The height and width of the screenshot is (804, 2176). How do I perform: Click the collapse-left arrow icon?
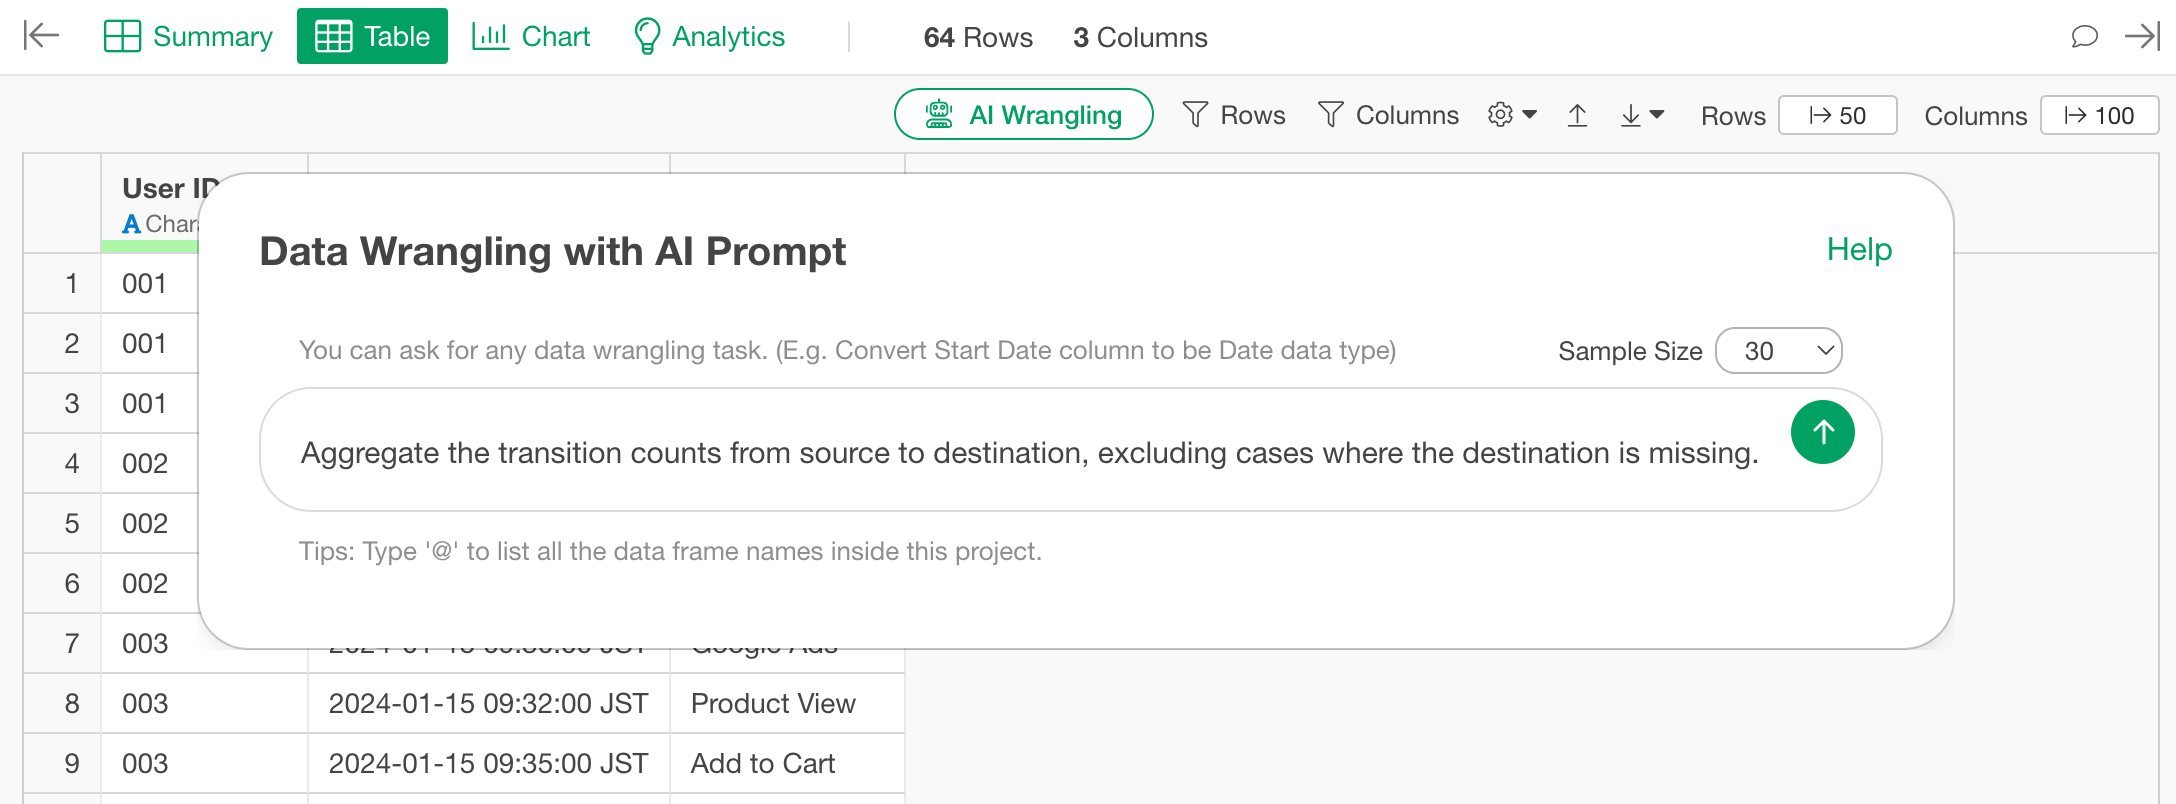[41, 36]
